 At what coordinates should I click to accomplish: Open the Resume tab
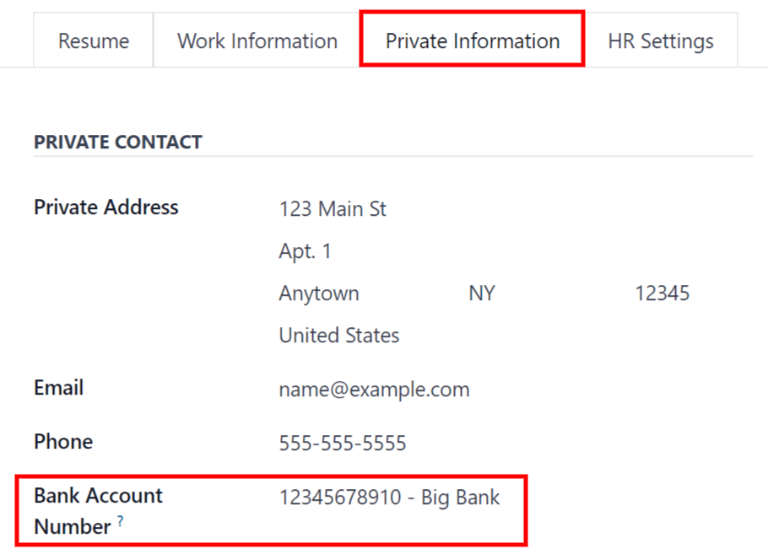(93, 41)
